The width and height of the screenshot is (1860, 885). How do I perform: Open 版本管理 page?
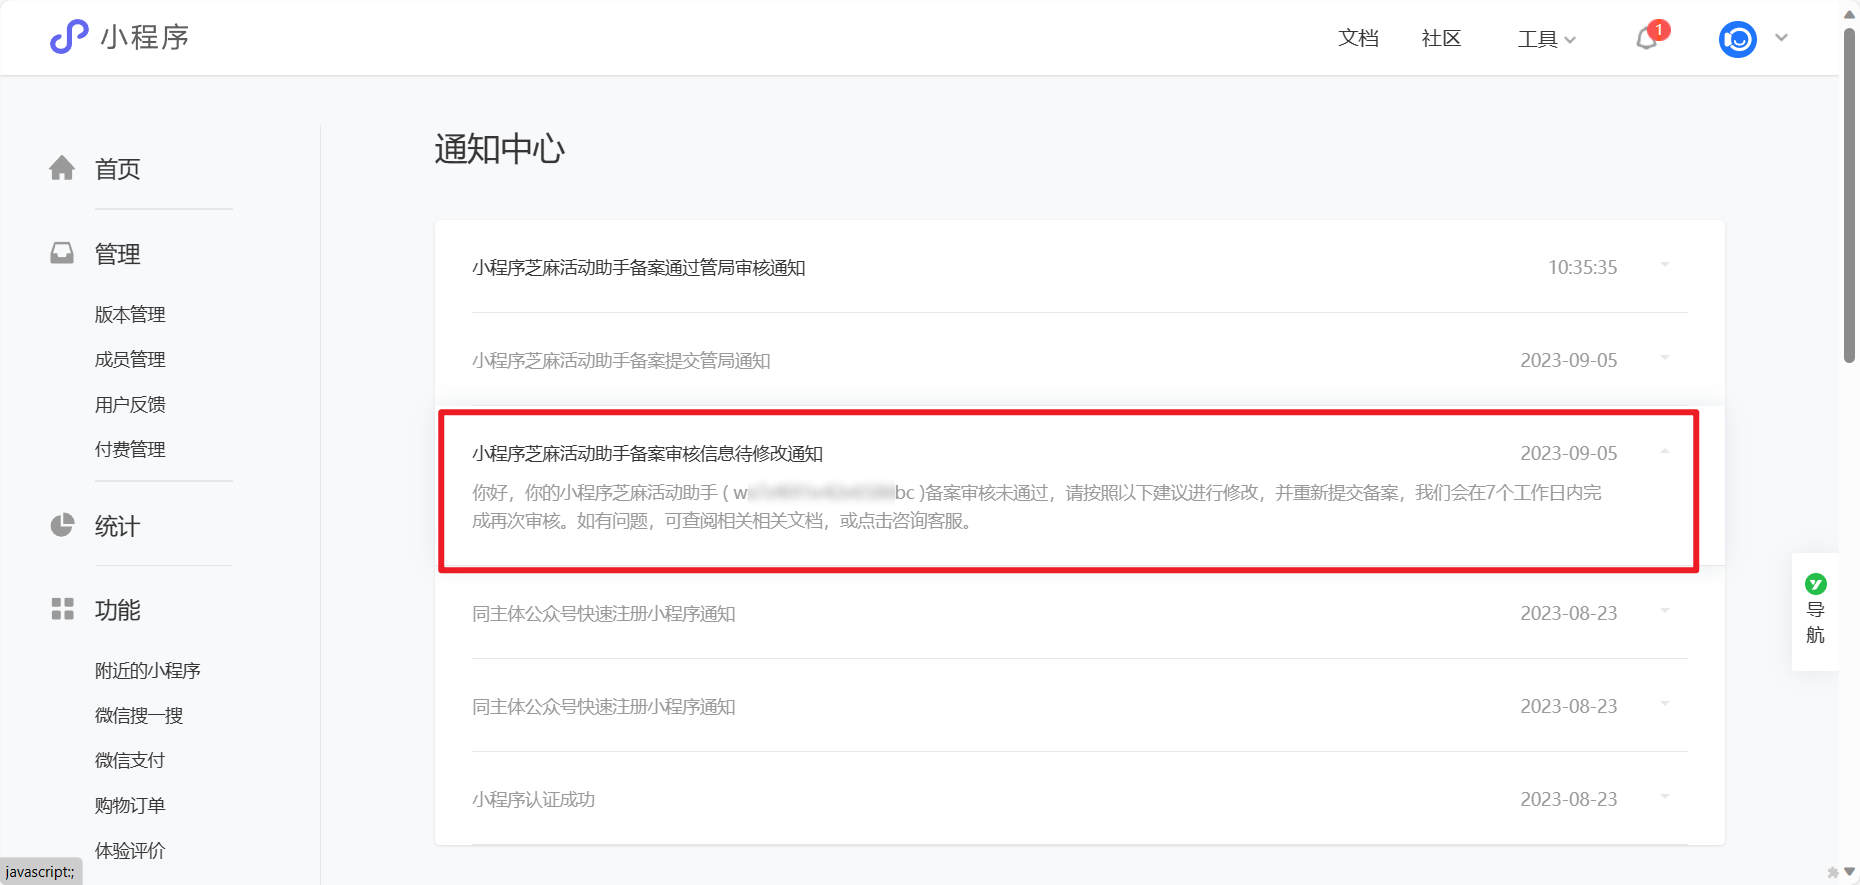(x=130, y=314)
